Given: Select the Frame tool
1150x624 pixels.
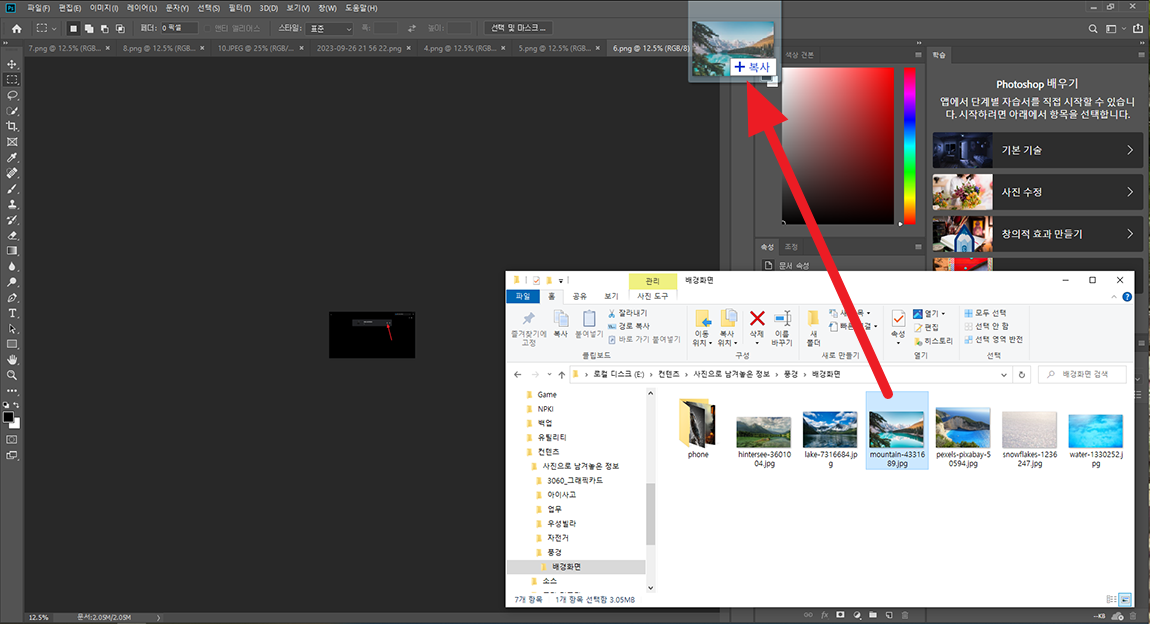Looking at the screenshot, I should tap(12, 142).
